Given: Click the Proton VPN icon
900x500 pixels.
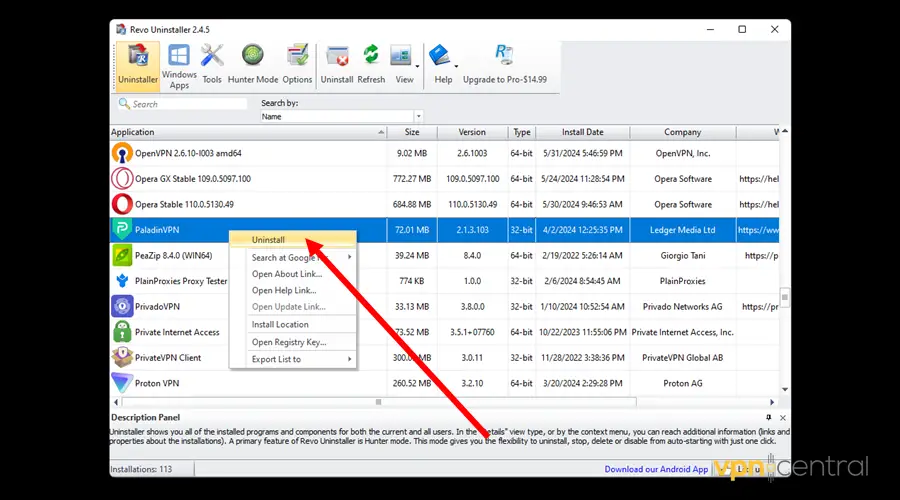Looking at the screenshot, I should 122,383.
